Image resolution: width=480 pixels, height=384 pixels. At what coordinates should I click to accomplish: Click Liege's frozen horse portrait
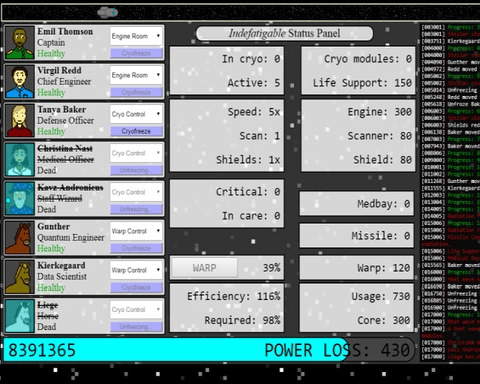coord(20,316)
